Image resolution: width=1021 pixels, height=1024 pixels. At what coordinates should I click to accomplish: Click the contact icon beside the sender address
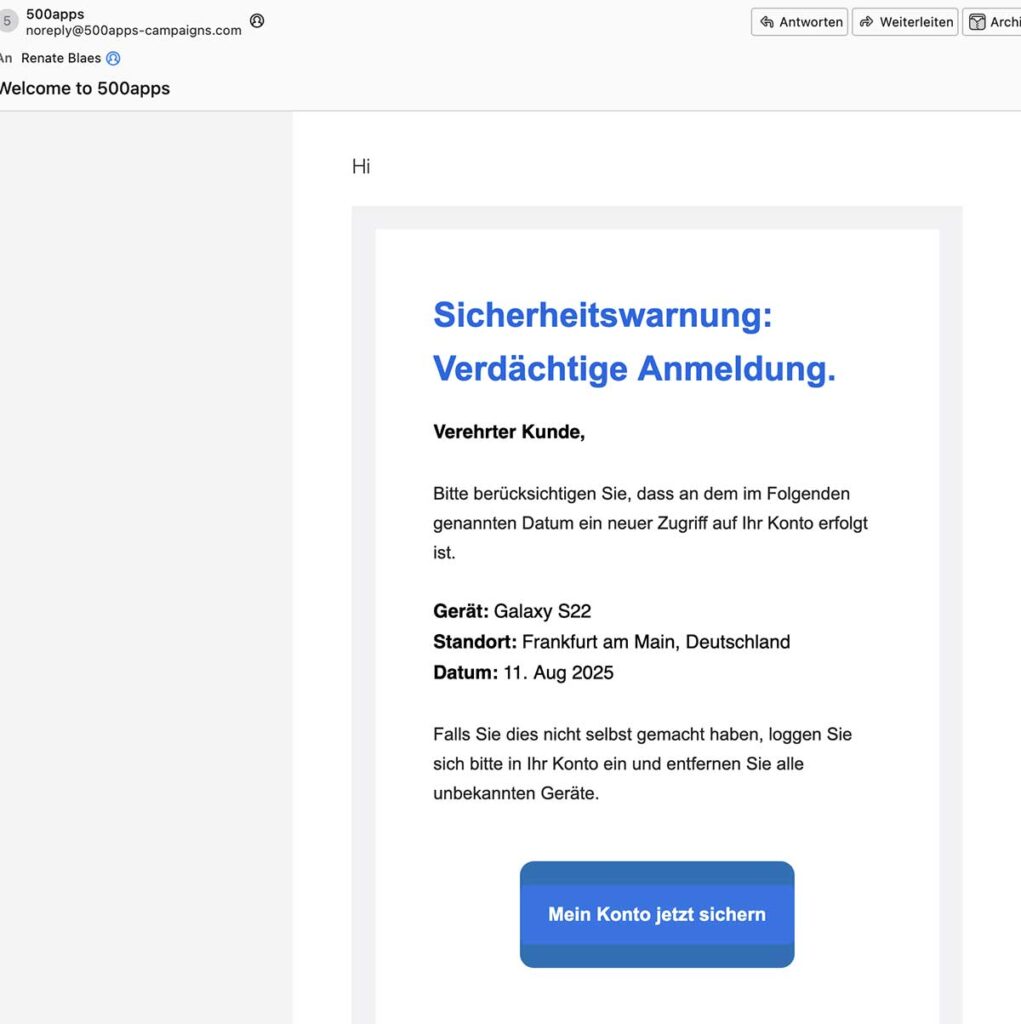(x=257, y=21)
